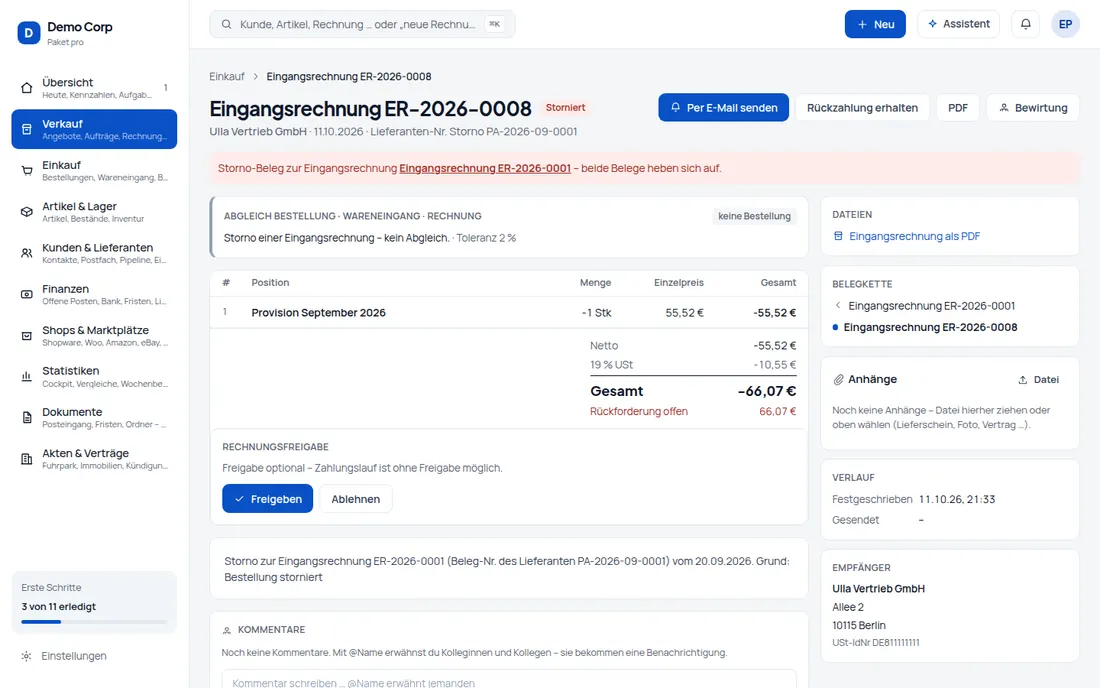The image size is (1100, 688).
Task: Click the blue Neu button
Action: coord(875,24)
